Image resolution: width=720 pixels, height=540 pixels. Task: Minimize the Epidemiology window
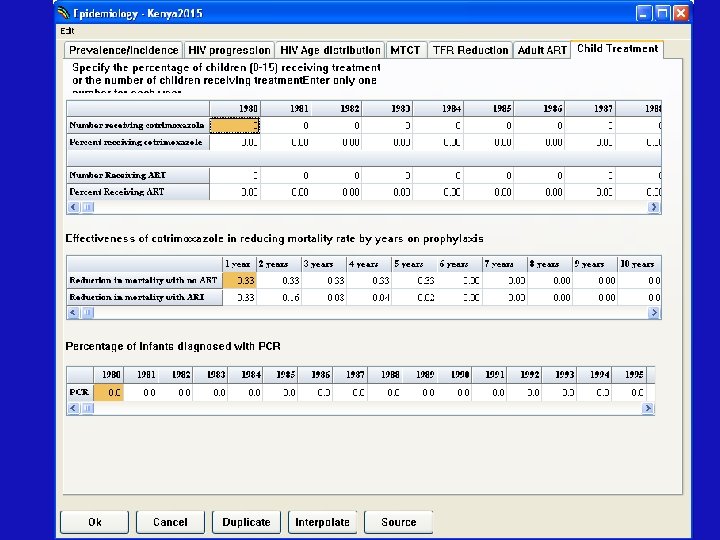pyautogui.click(x=643, y=13)
